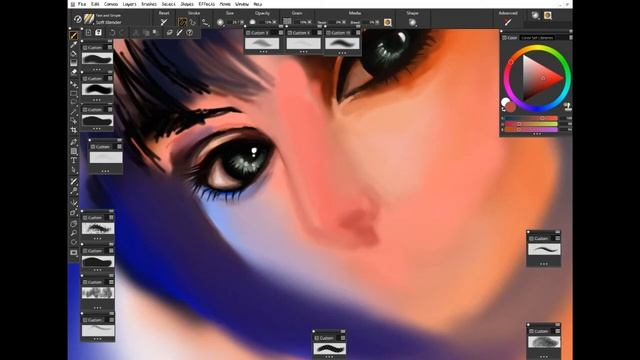Open the Effects menu
This screenshot has width=640, height=360.
(x=207, y=4)
